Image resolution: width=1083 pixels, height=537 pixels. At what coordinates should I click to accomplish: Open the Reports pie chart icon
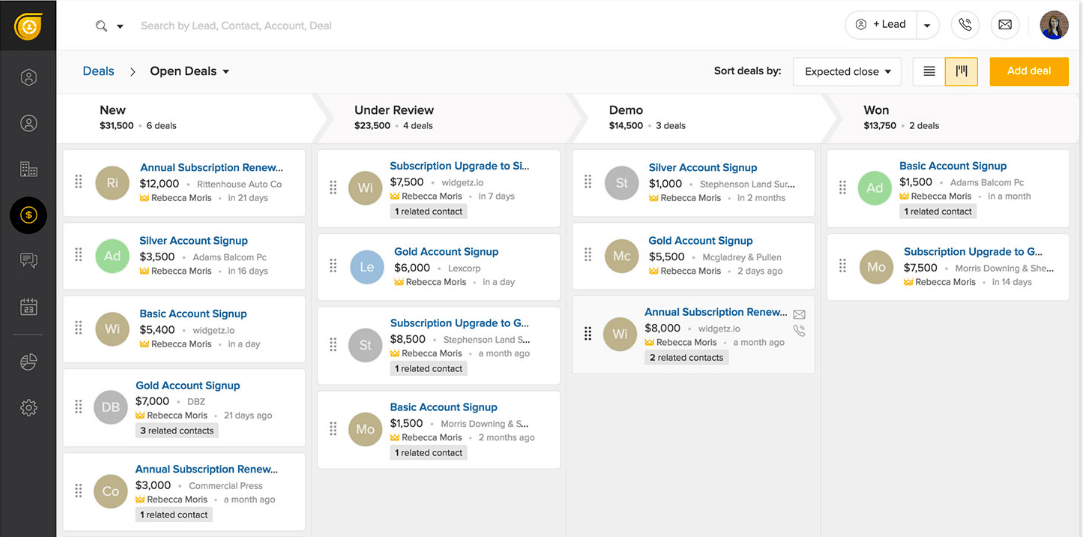[28, 362]
